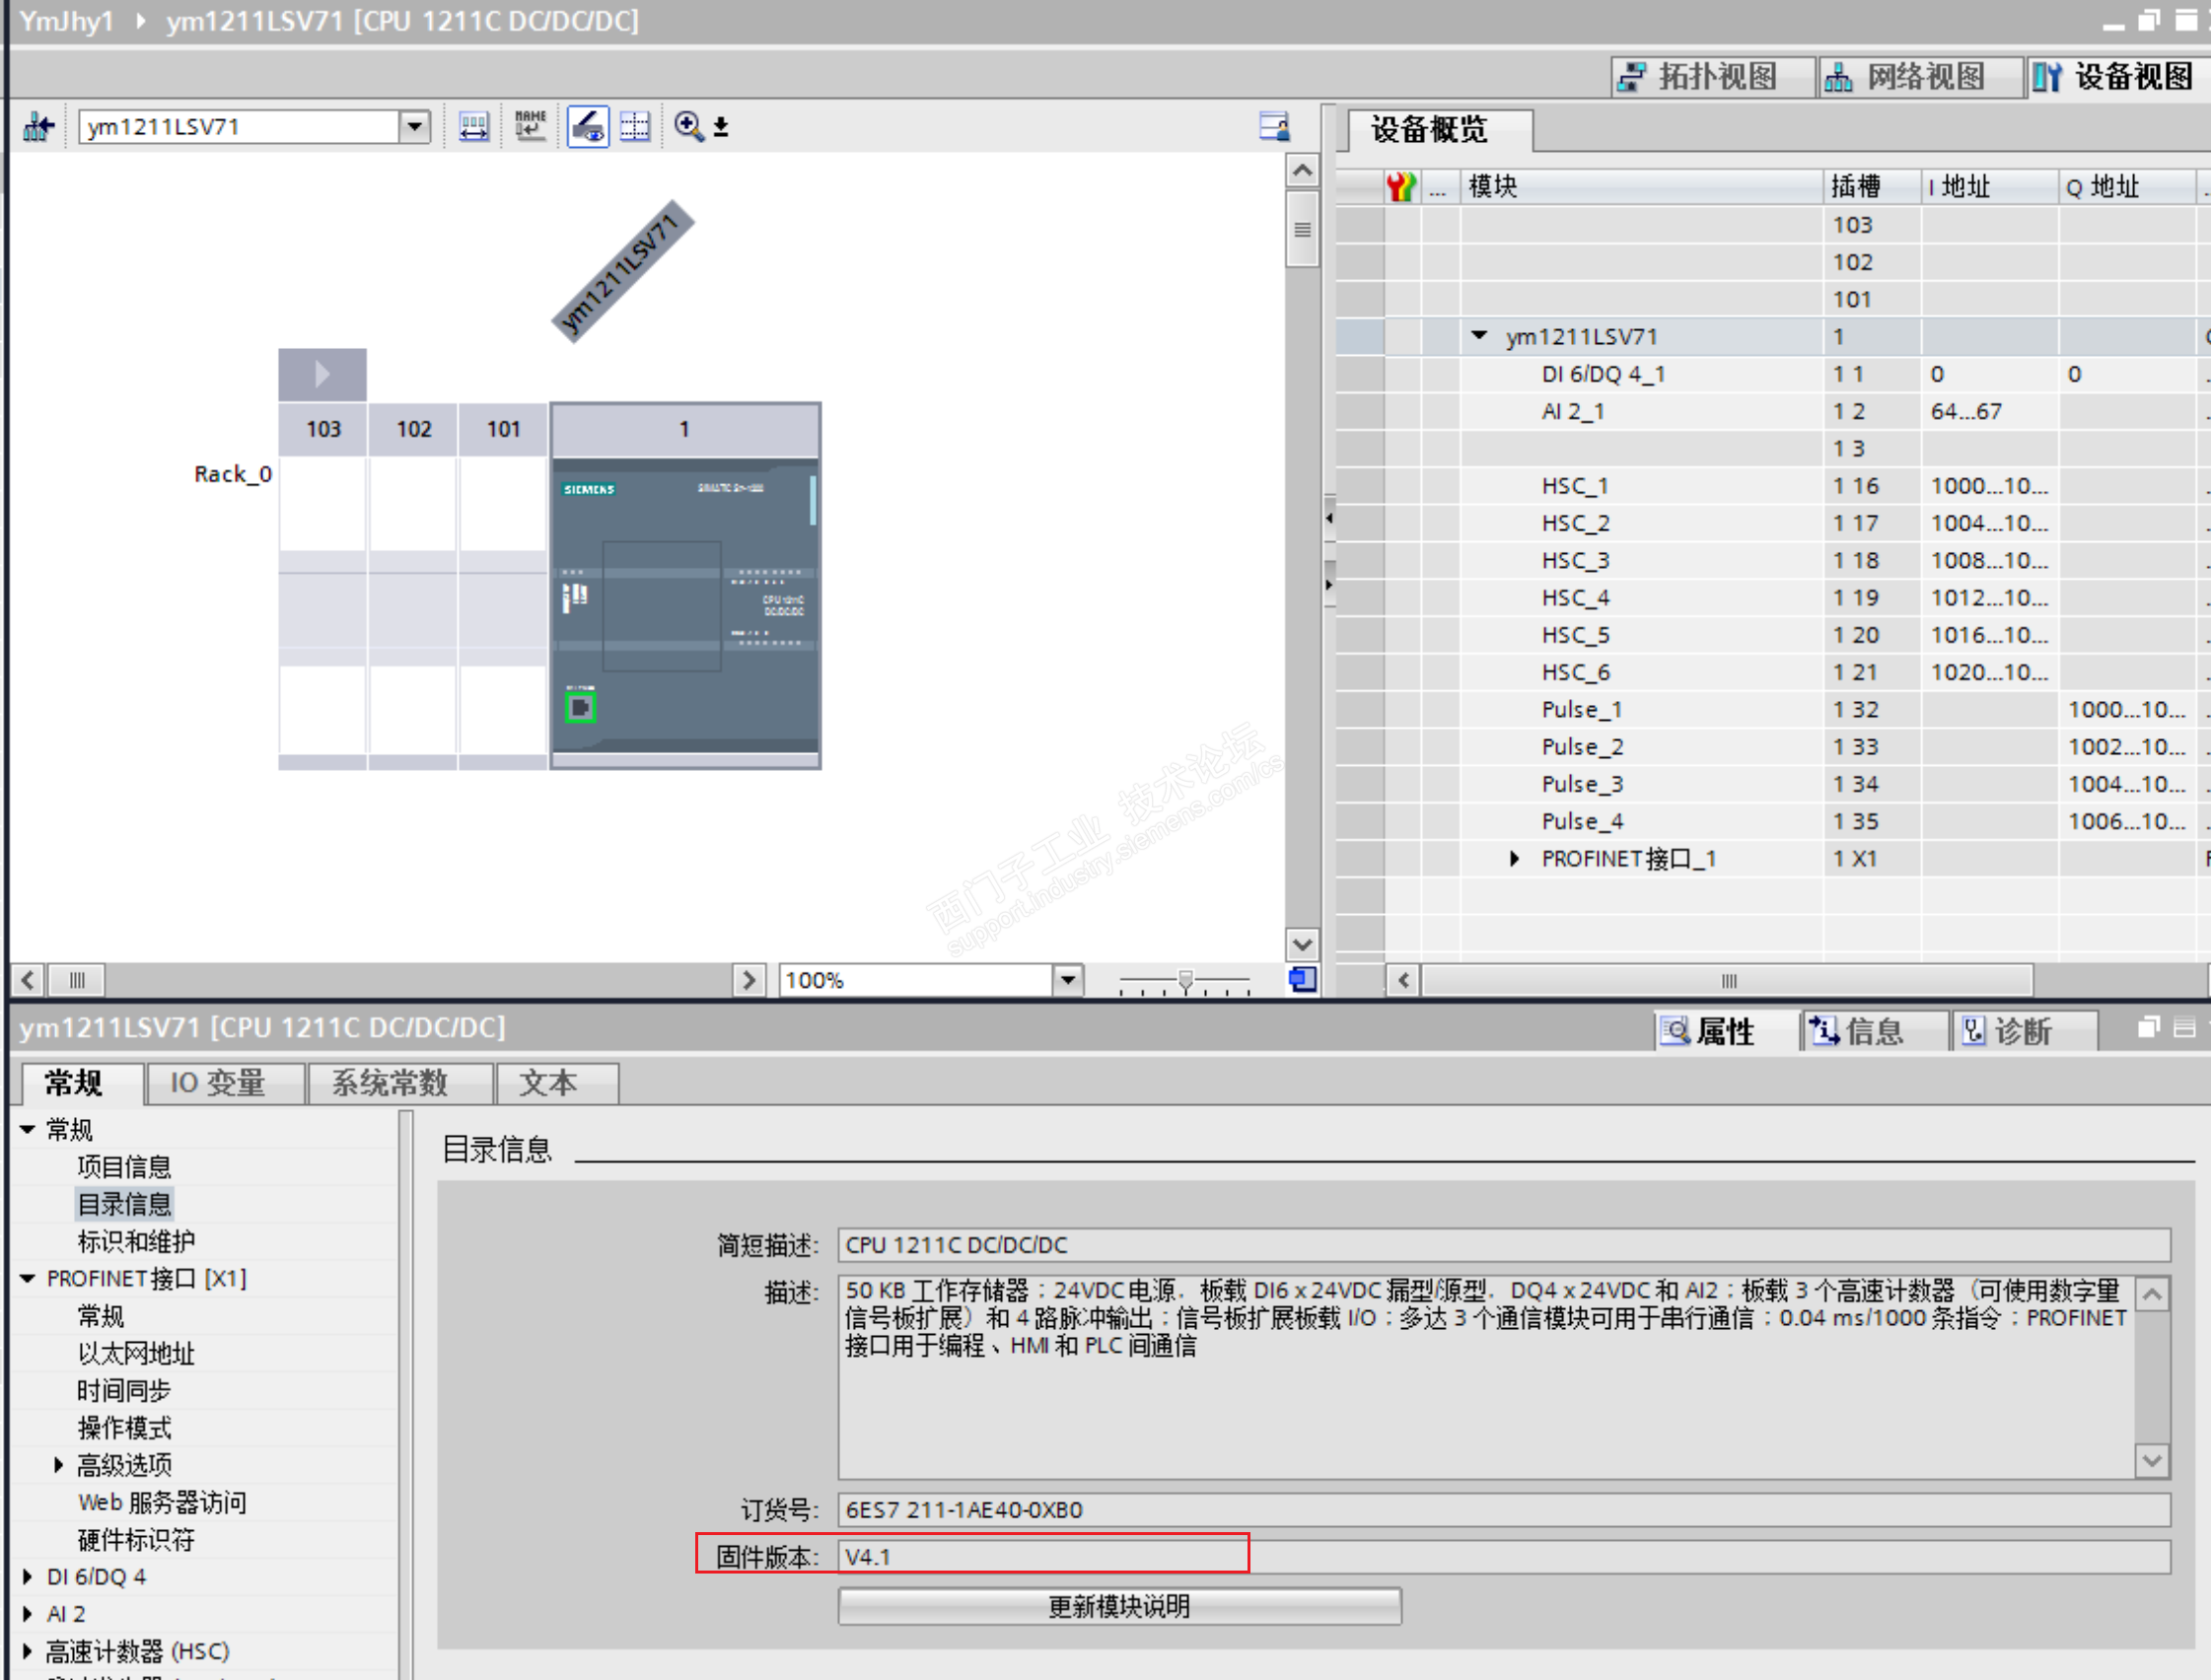This screenshot has width=2211, height=1680.
Task: Open the IO 变量 tab
Action: 218,1083
